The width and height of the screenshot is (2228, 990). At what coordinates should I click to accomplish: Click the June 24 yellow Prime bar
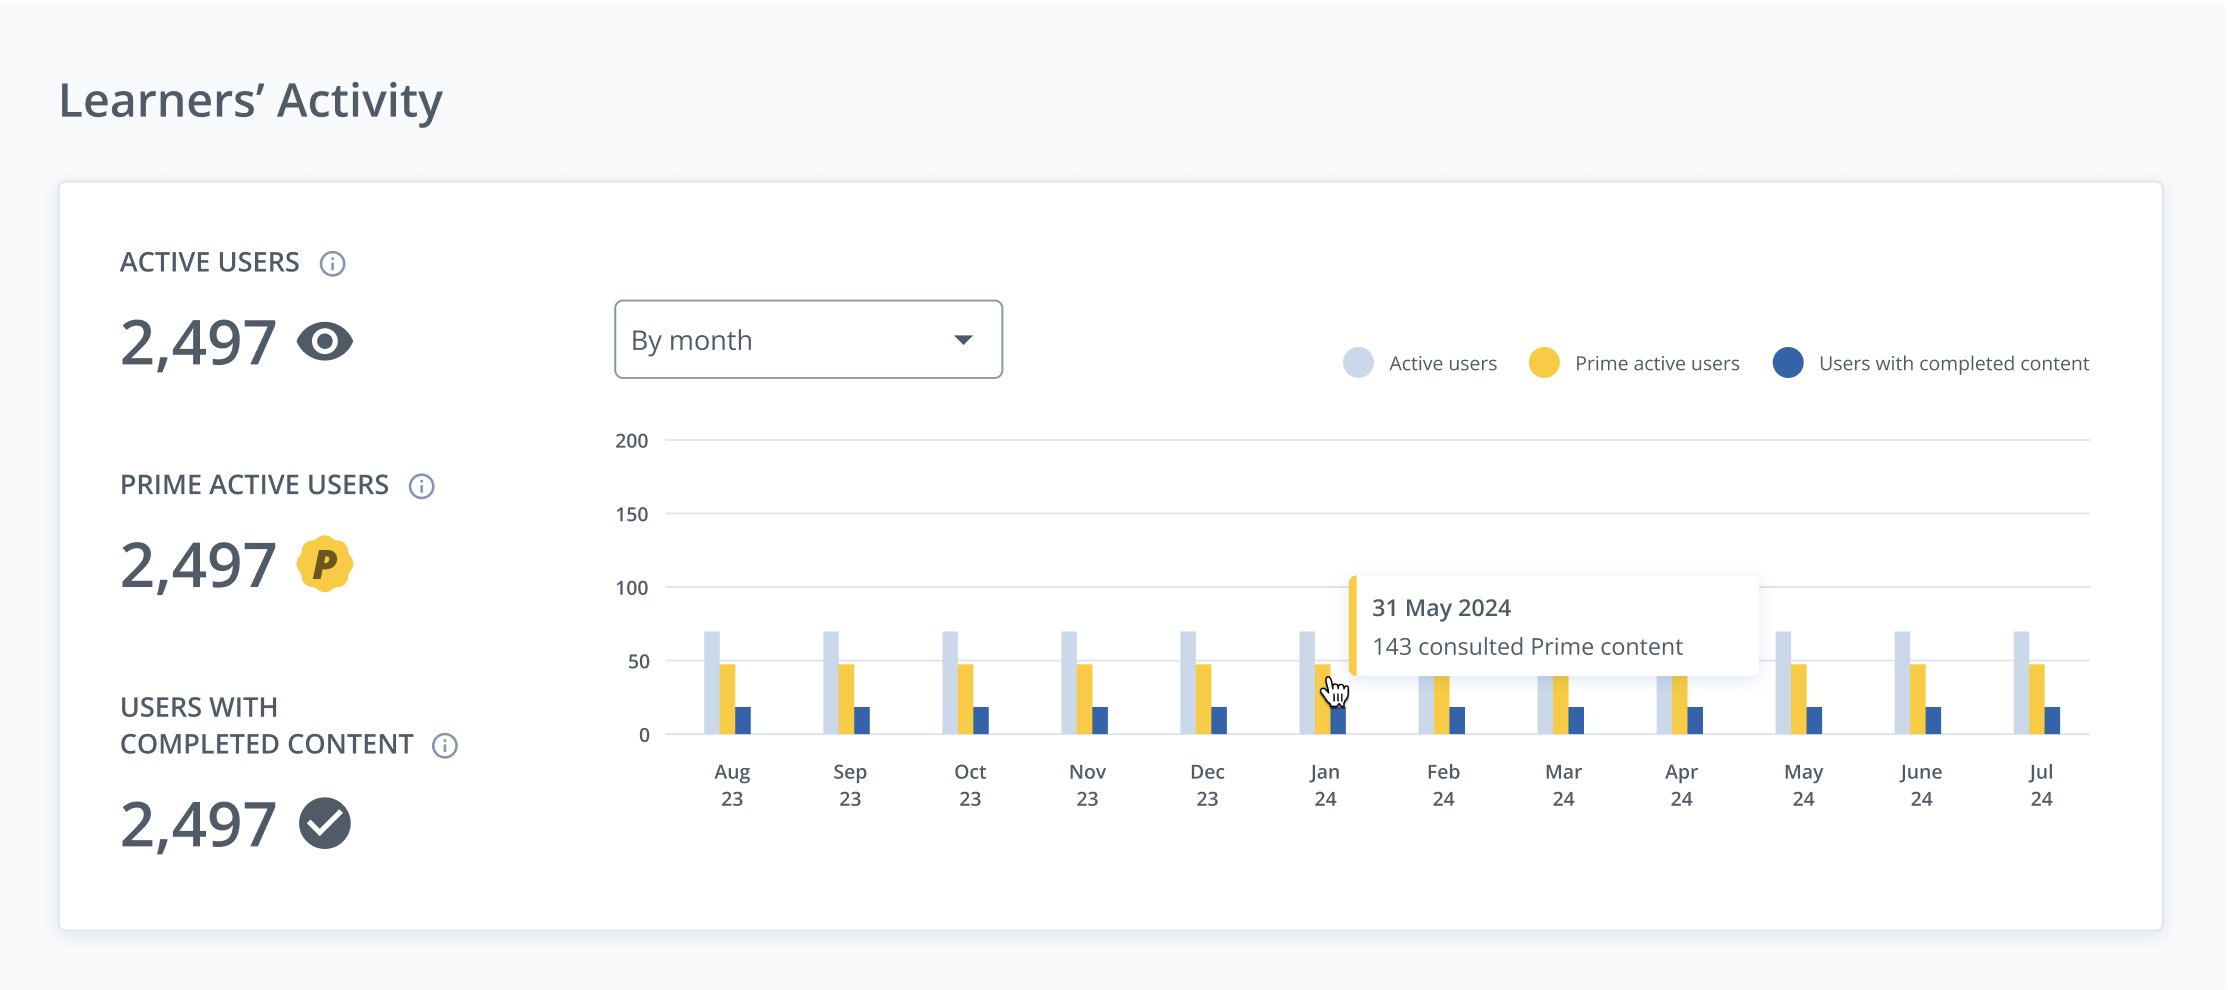(x=1918, y=699)
